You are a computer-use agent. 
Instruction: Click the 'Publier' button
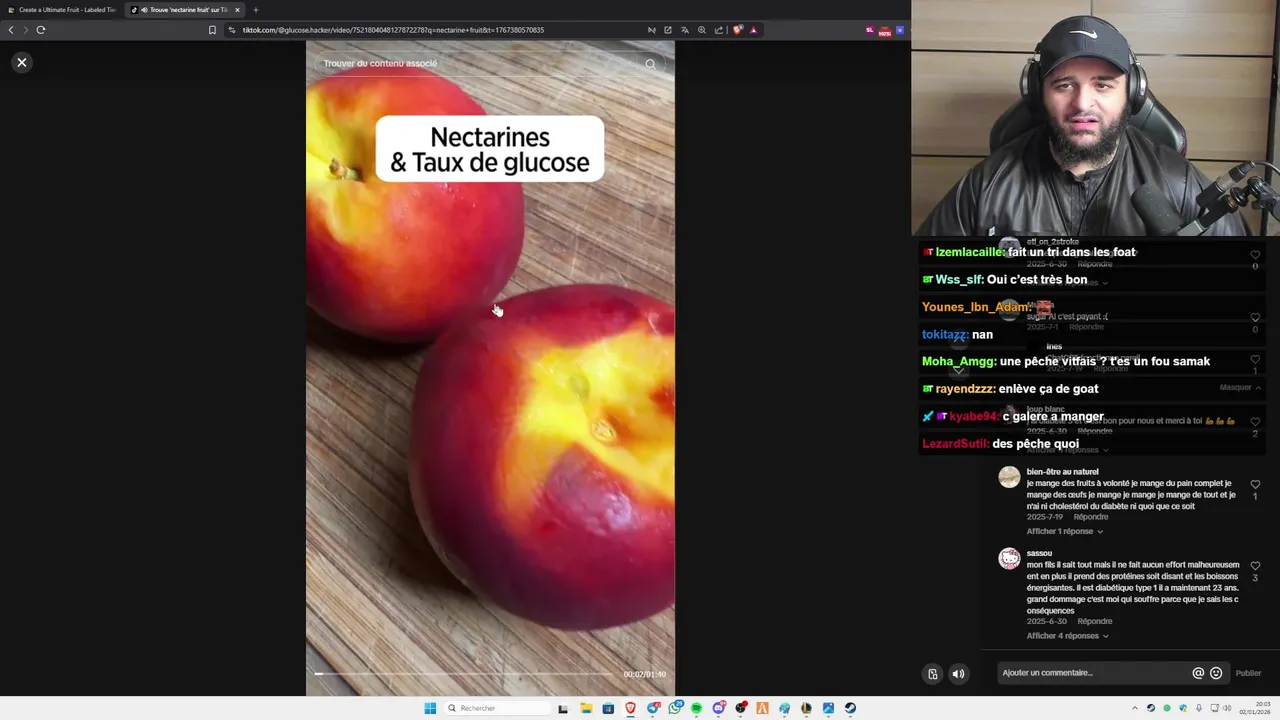1248,673
